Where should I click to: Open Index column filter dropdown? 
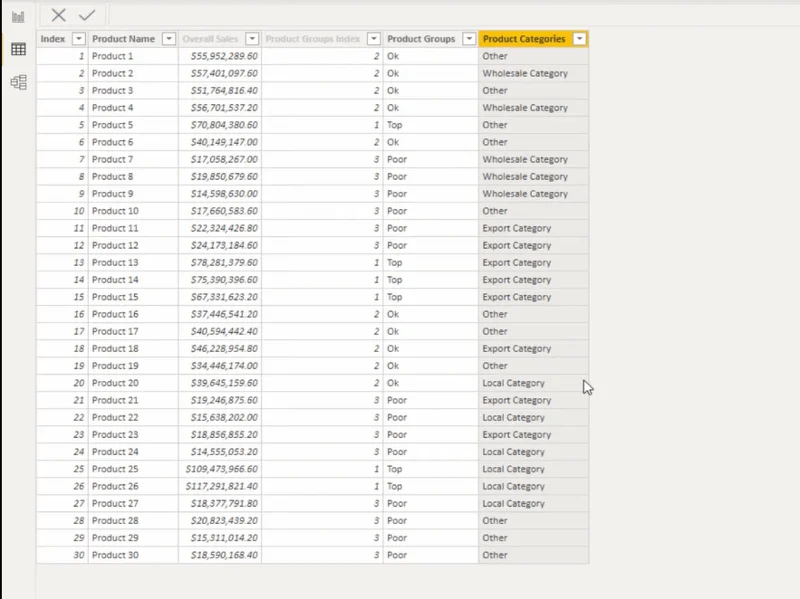pos(79,39)
